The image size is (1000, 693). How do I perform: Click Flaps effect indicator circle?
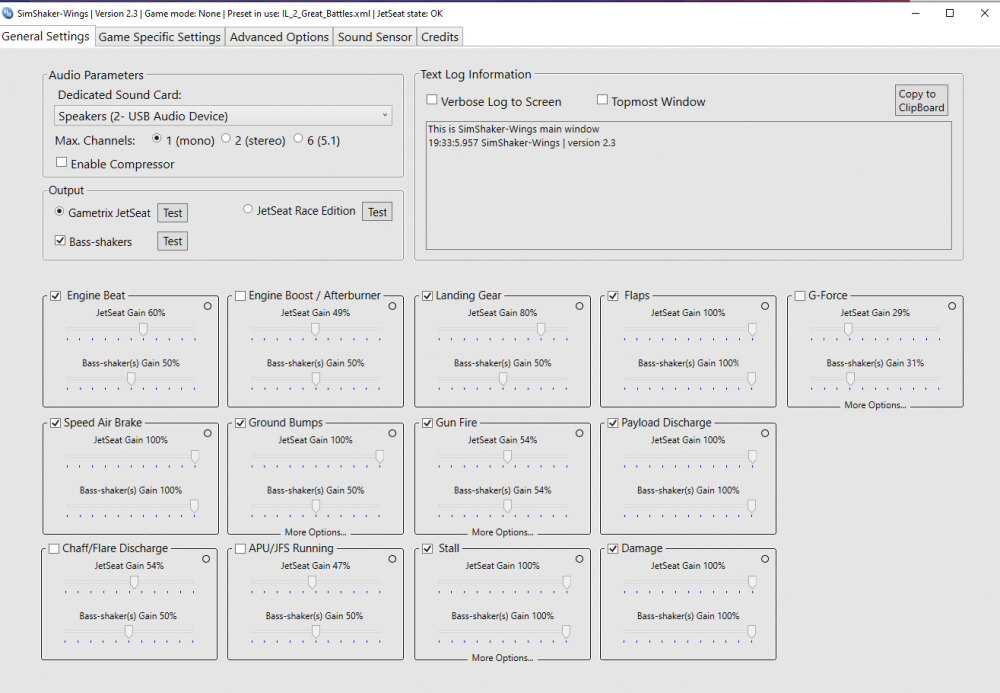pos(765,306)
